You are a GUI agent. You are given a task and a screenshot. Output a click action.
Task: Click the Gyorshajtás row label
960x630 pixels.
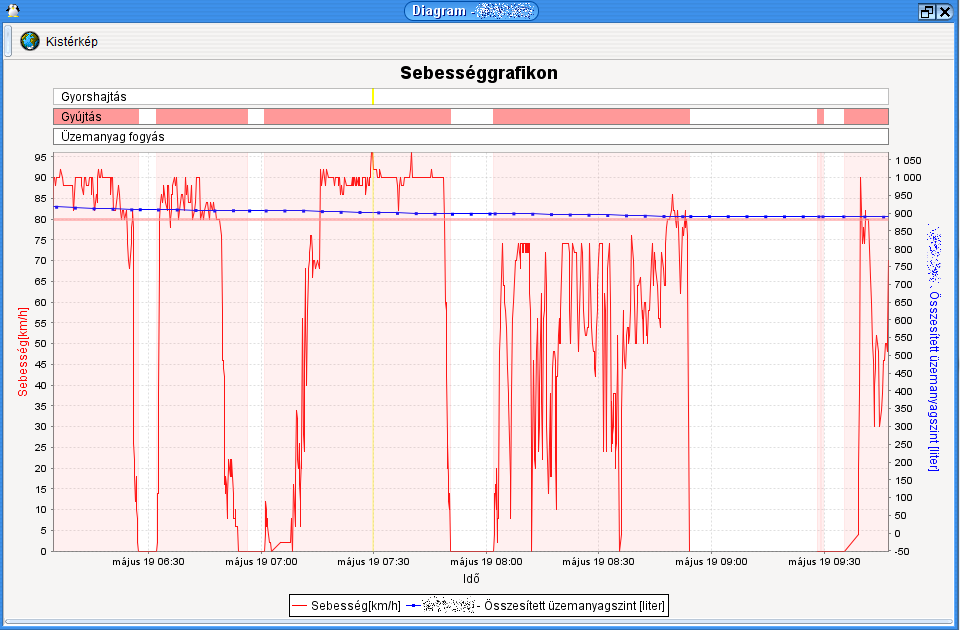[94, 97]
